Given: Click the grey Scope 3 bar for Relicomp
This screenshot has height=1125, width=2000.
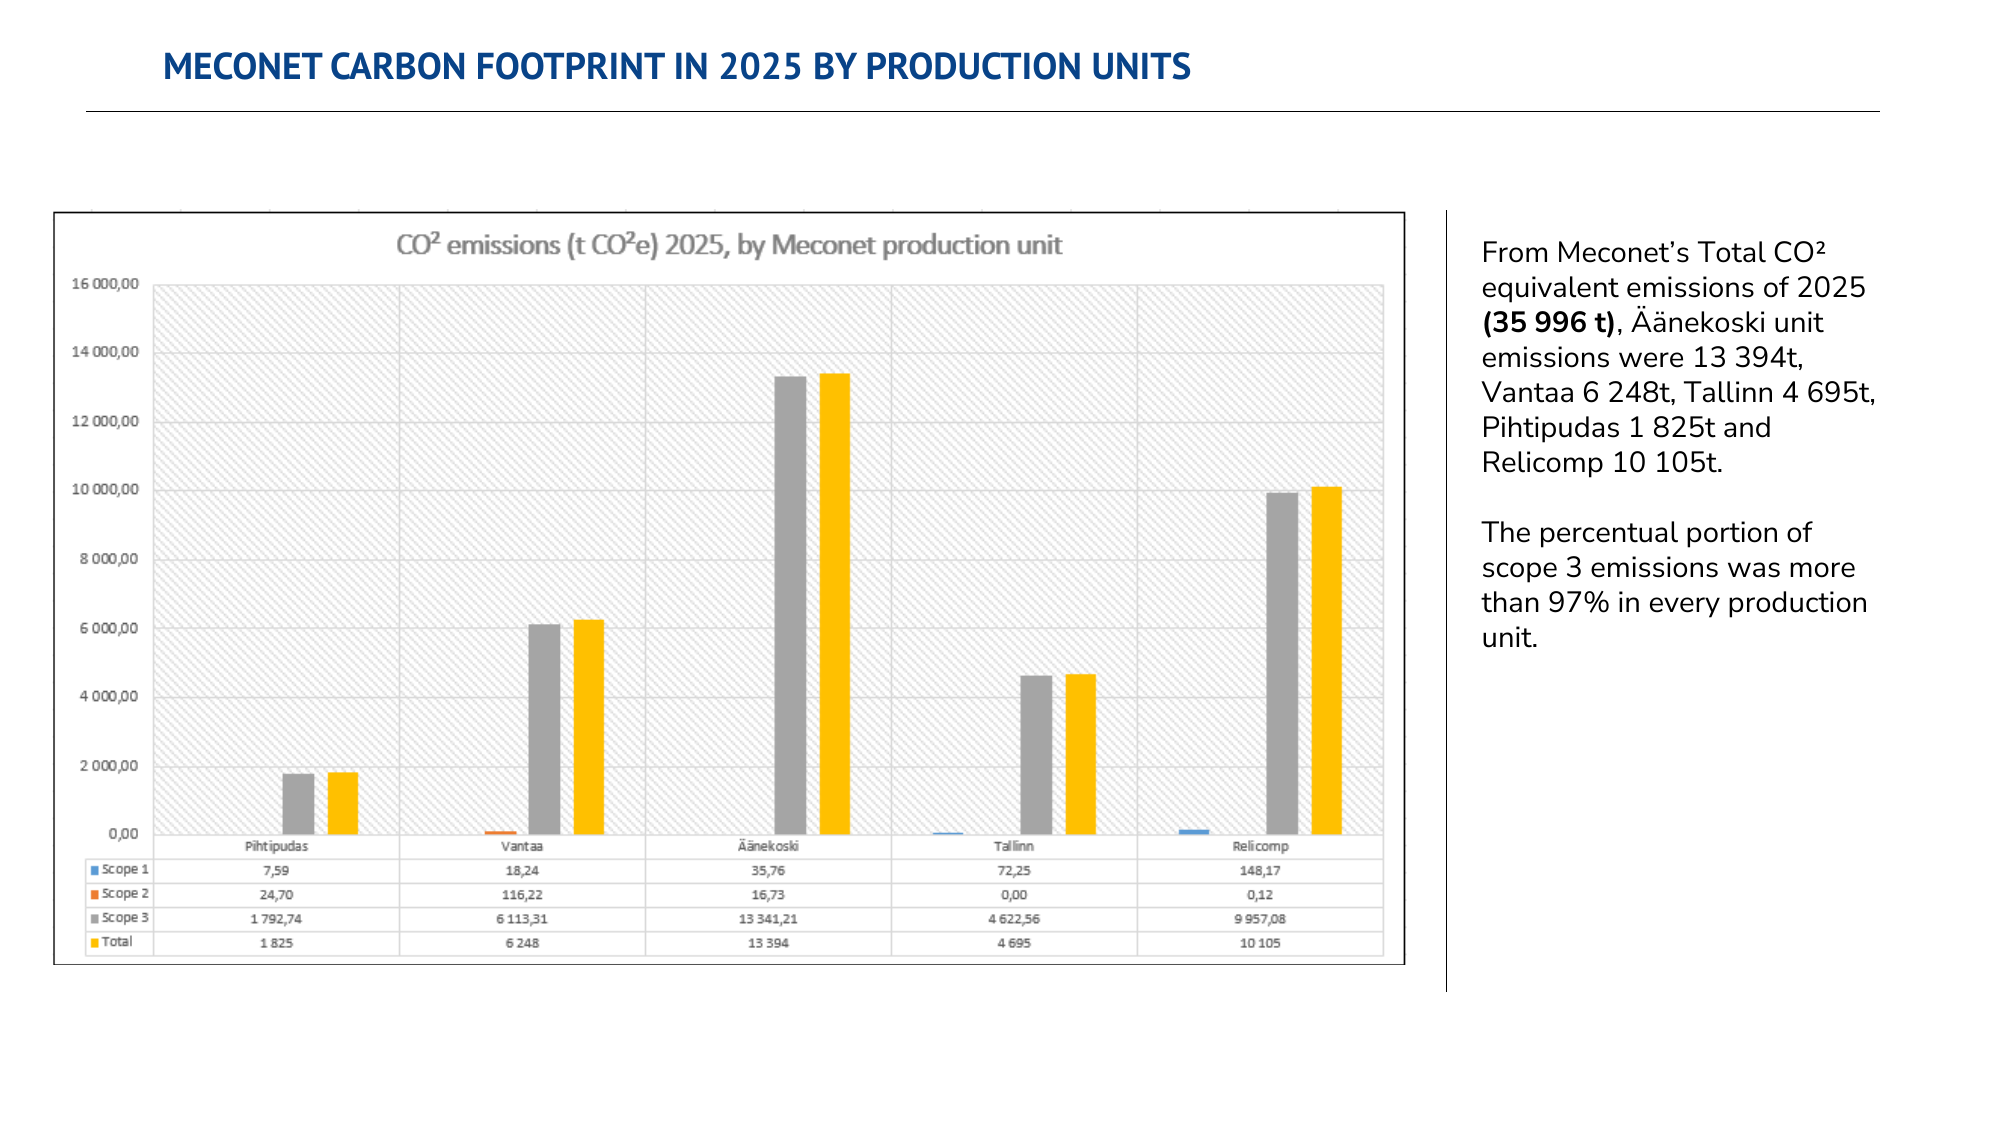Looking at the screenshot, I should [1282, 663].
